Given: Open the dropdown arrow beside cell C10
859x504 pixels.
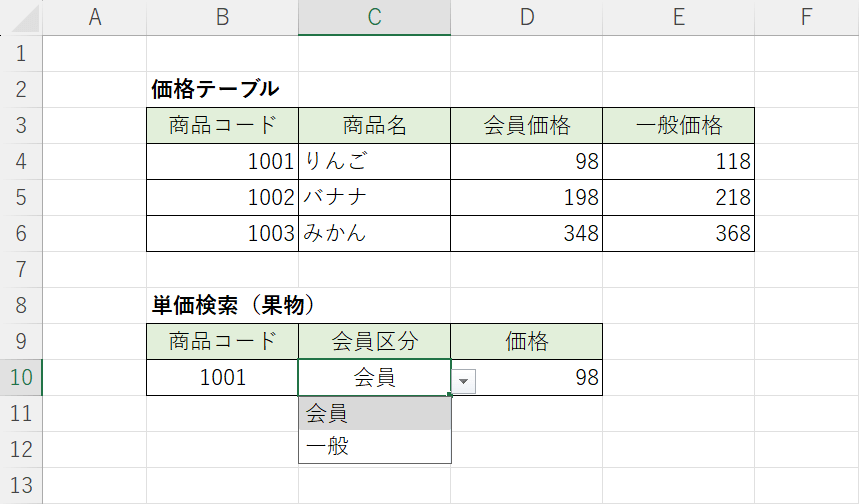Looking at the screenshot, I should (463, 379).
